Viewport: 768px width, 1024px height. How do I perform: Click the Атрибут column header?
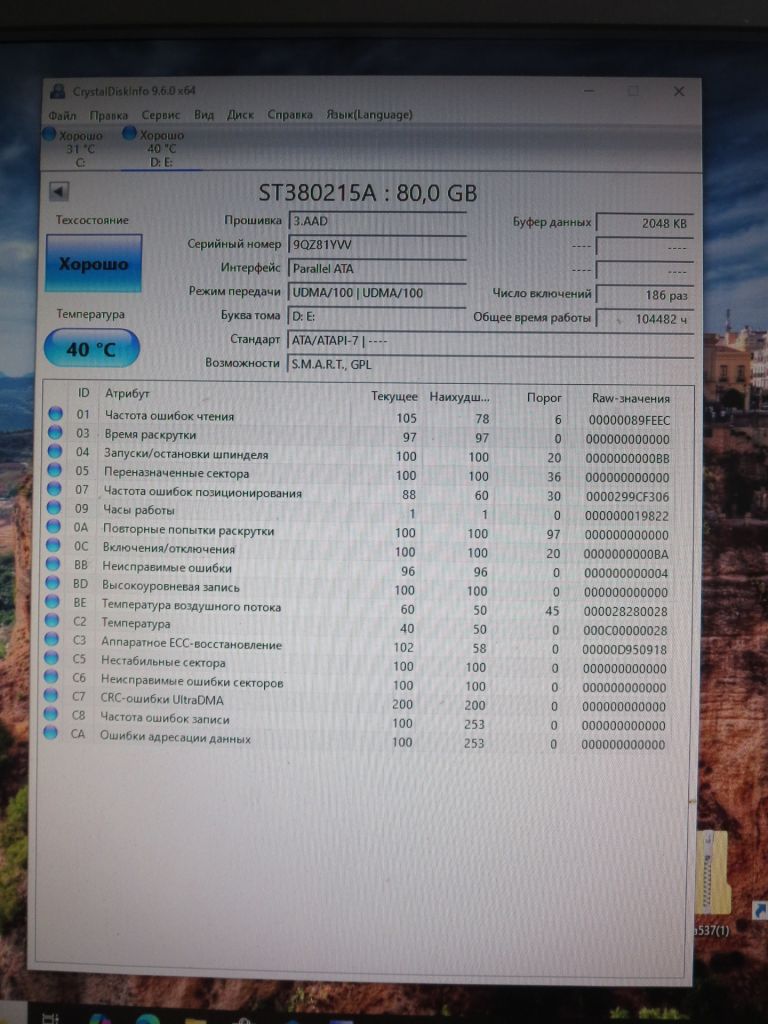point(127,393)
